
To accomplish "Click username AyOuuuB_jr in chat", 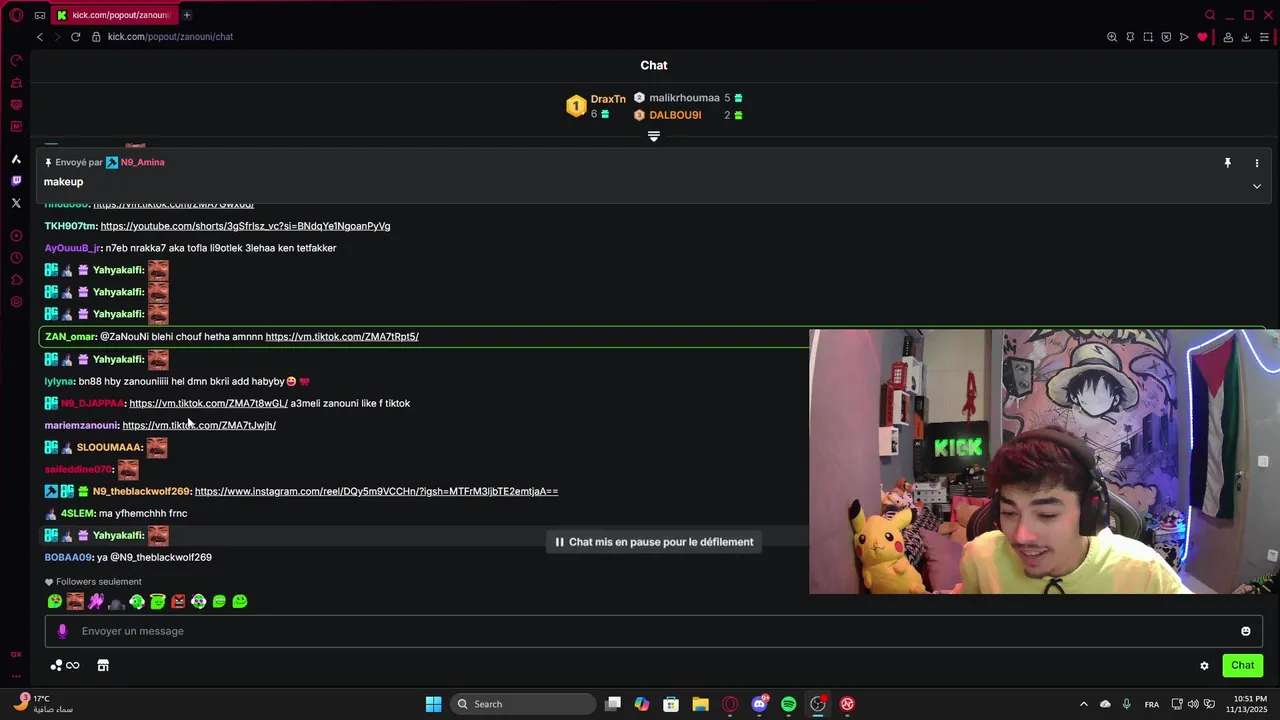I will [72, 248].
